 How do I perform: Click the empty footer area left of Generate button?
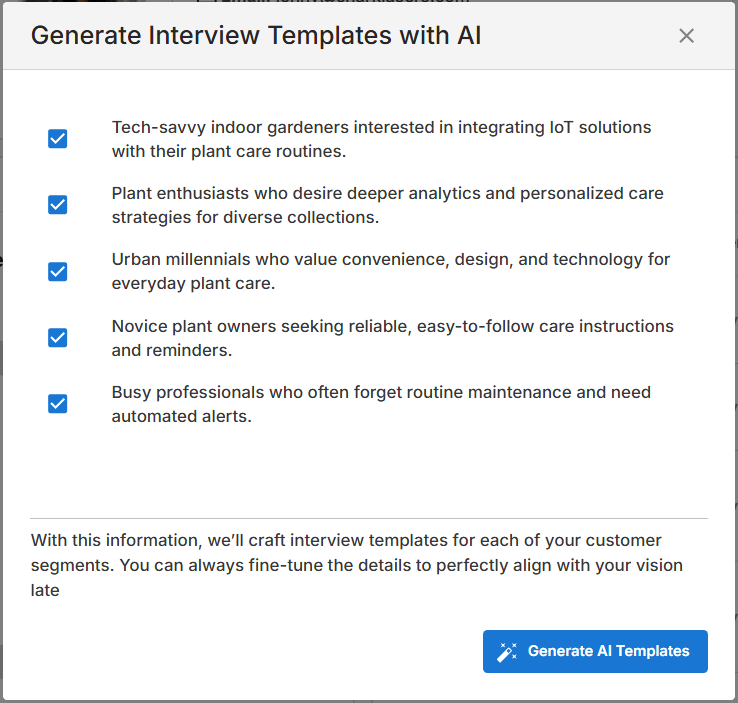250,652
